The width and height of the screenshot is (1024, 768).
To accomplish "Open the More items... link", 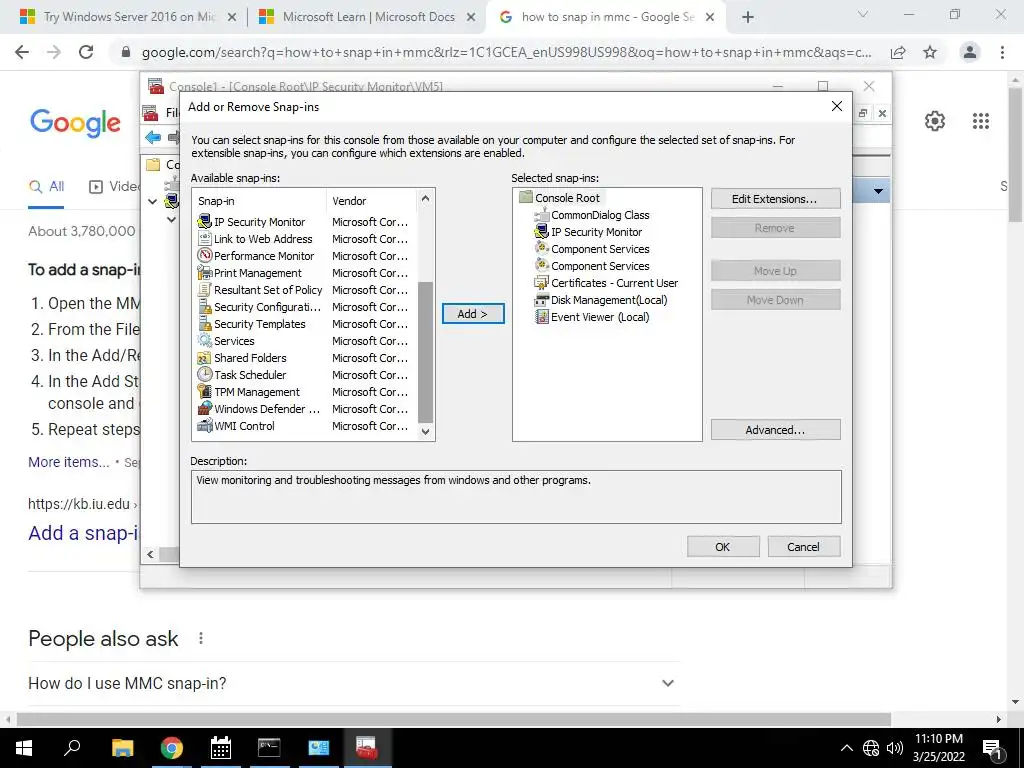I will pos(69,462).
